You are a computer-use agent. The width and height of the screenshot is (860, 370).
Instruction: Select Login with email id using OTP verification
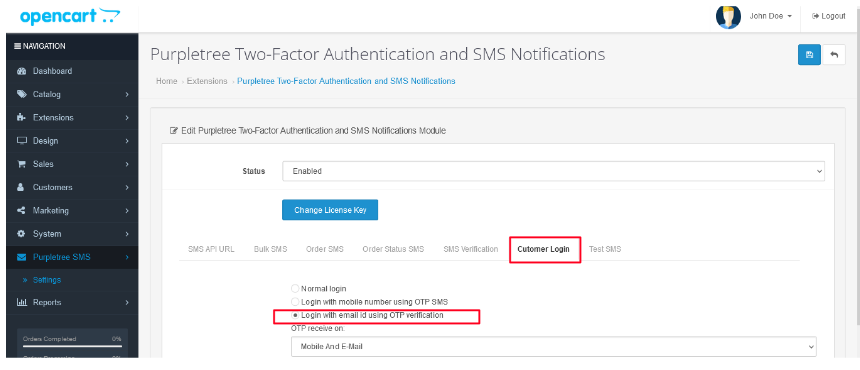[x=295, y=315]
